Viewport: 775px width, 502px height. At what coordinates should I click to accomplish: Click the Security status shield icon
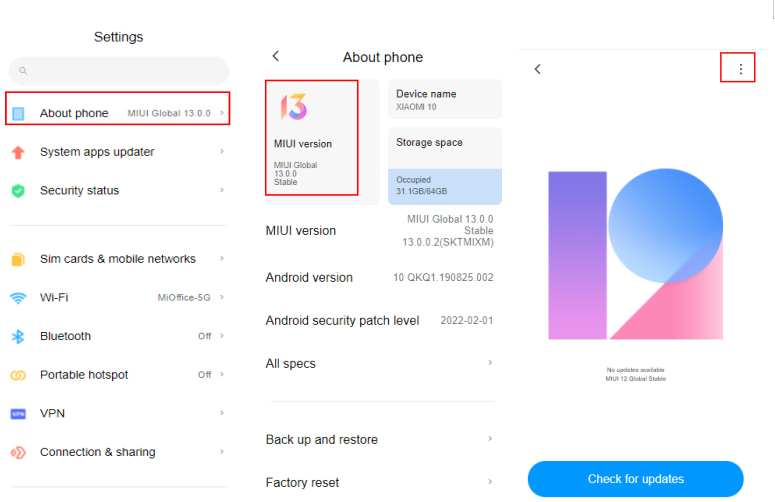(x=18, y=191)
